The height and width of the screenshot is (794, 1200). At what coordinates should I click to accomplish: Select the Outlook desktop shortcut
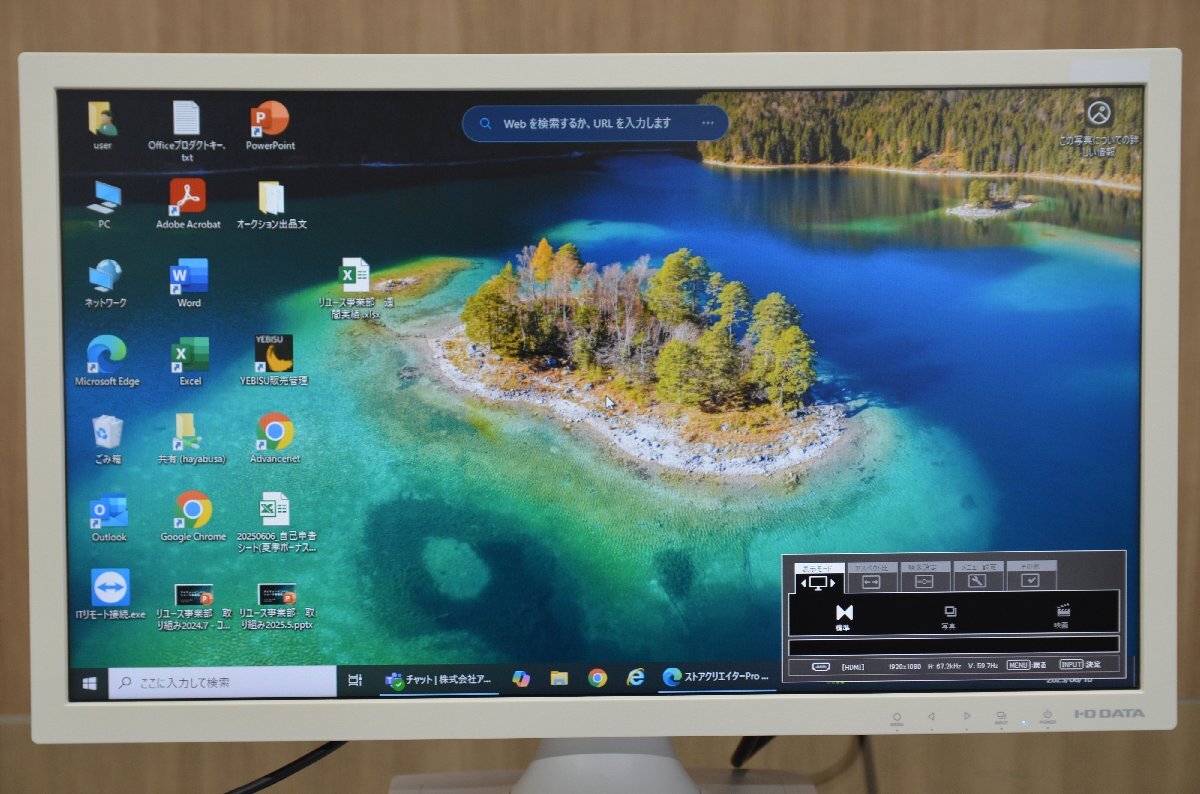[x=109, y=518]
